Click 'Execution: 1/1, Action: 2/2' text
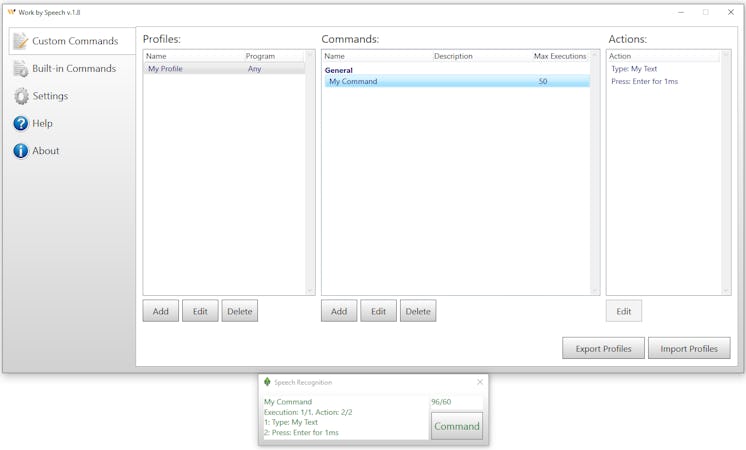 click(308, 412)
